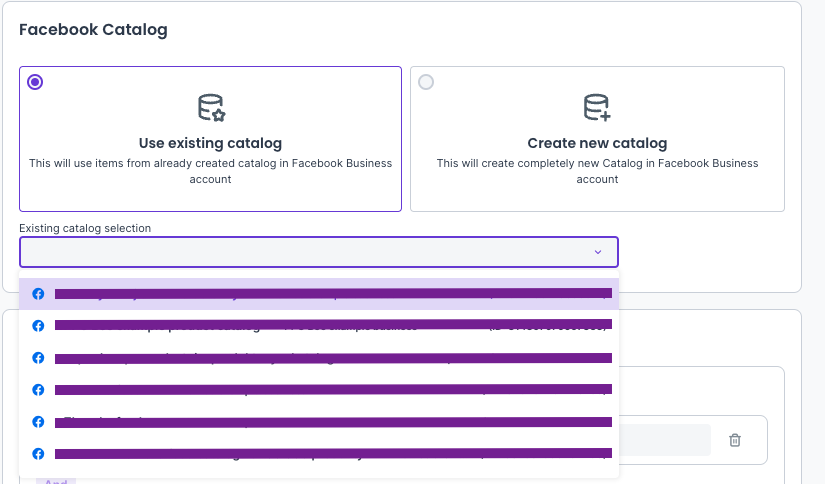
Task: Click the partially hidden And condition tag
Action: (x=56, y=480)
